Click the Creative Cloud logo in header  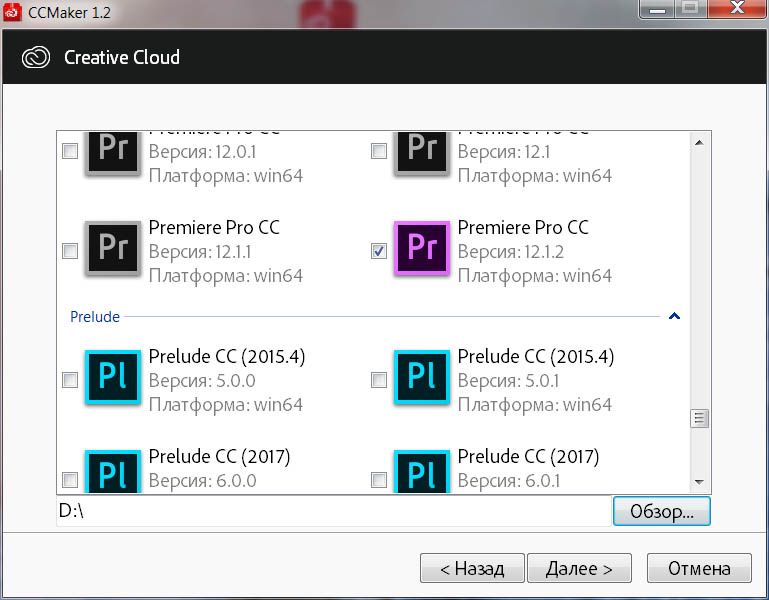click(x=36, y=57)
